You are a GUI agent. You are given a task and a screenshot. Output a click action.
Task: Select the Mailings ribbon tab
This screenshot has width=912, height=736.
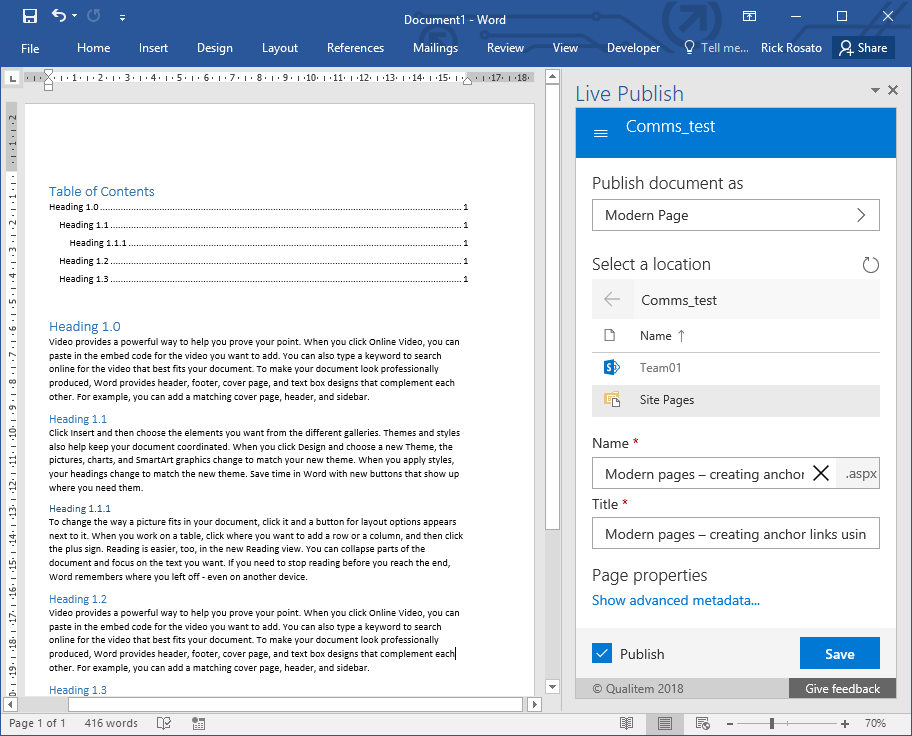coord(436,48)
